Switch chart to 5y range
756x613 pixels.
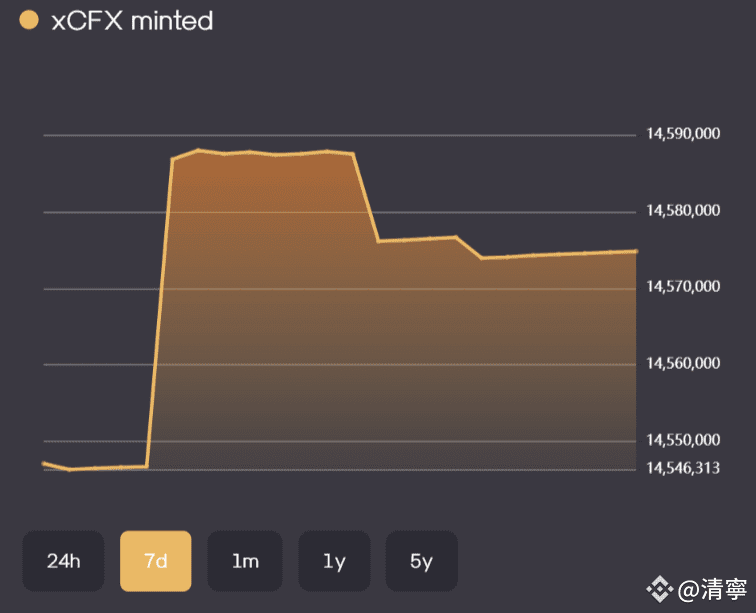421,561
